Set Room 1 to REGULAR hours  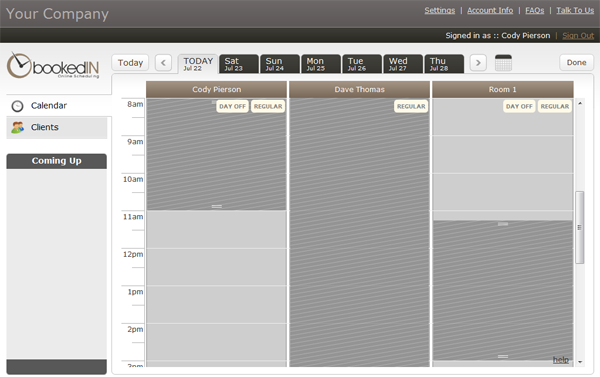pos(554,106)
